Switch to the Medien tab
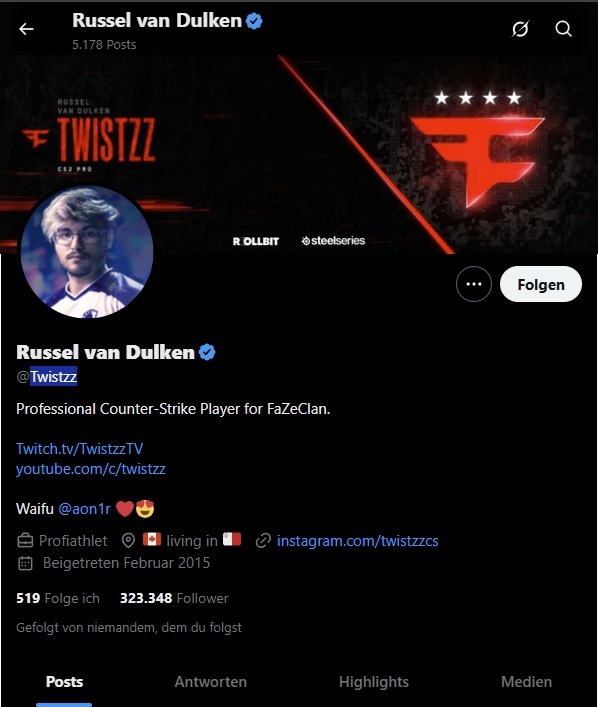 coord(526,682)
